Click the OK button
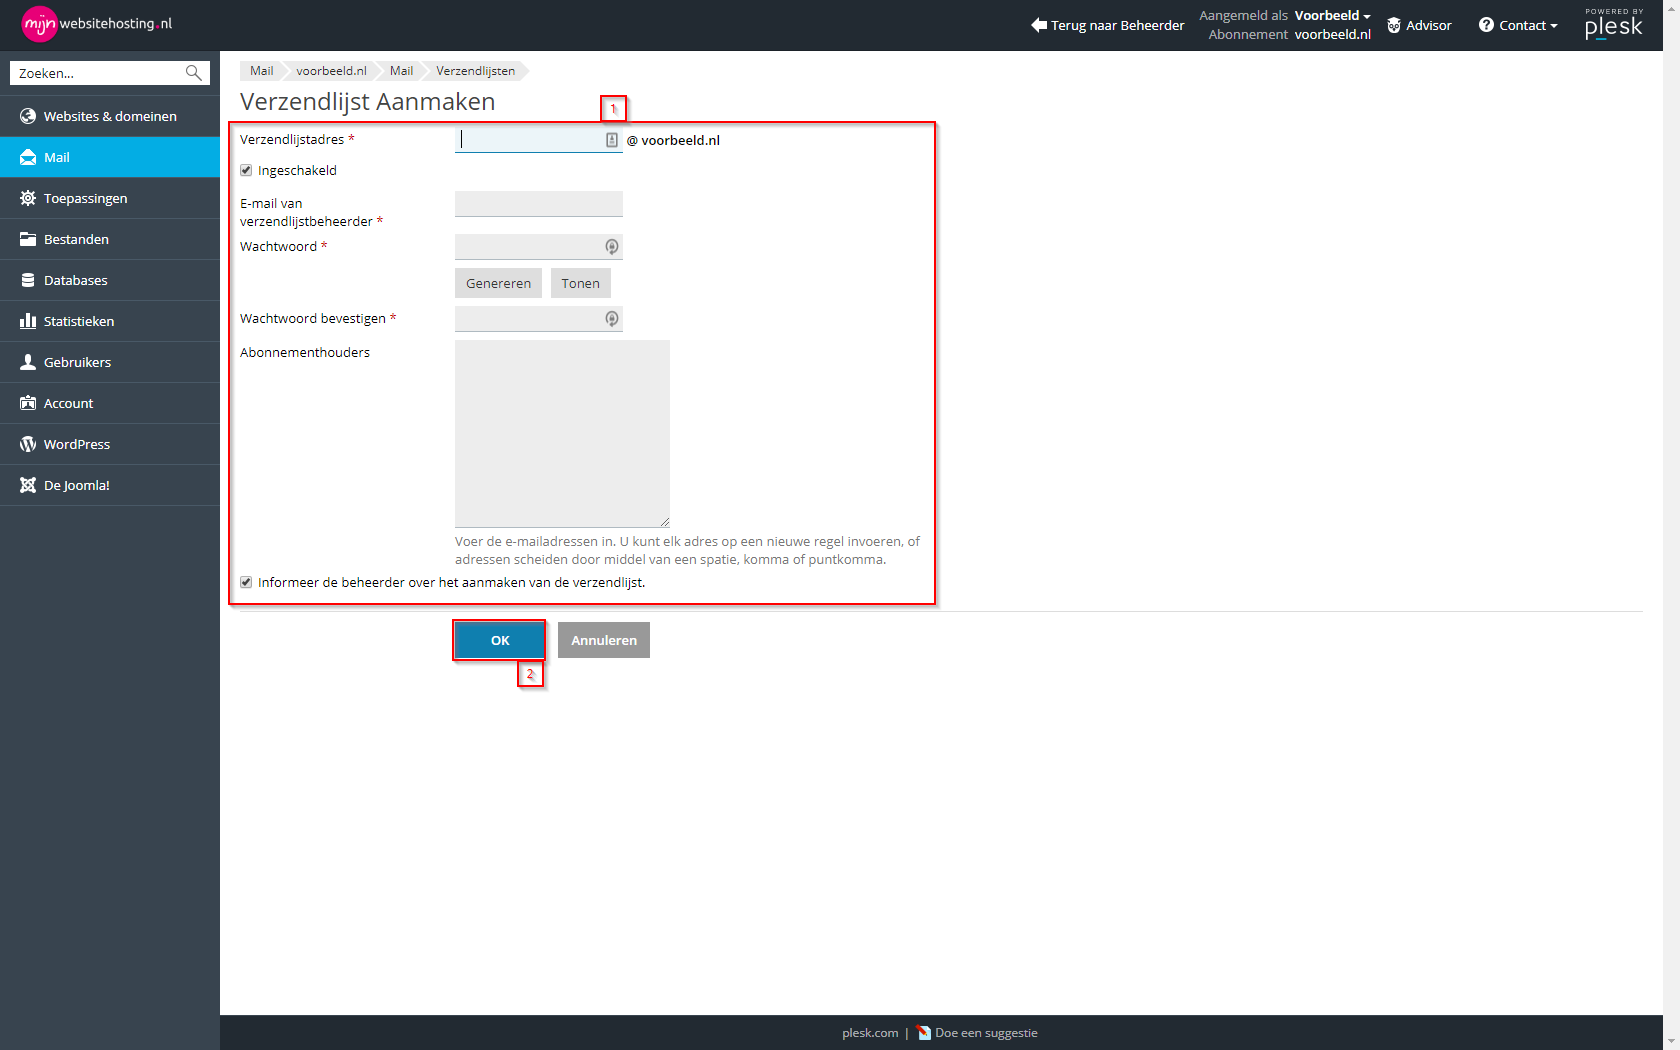Screen dimensions: 1680x1050 click(x=500, y=640)
